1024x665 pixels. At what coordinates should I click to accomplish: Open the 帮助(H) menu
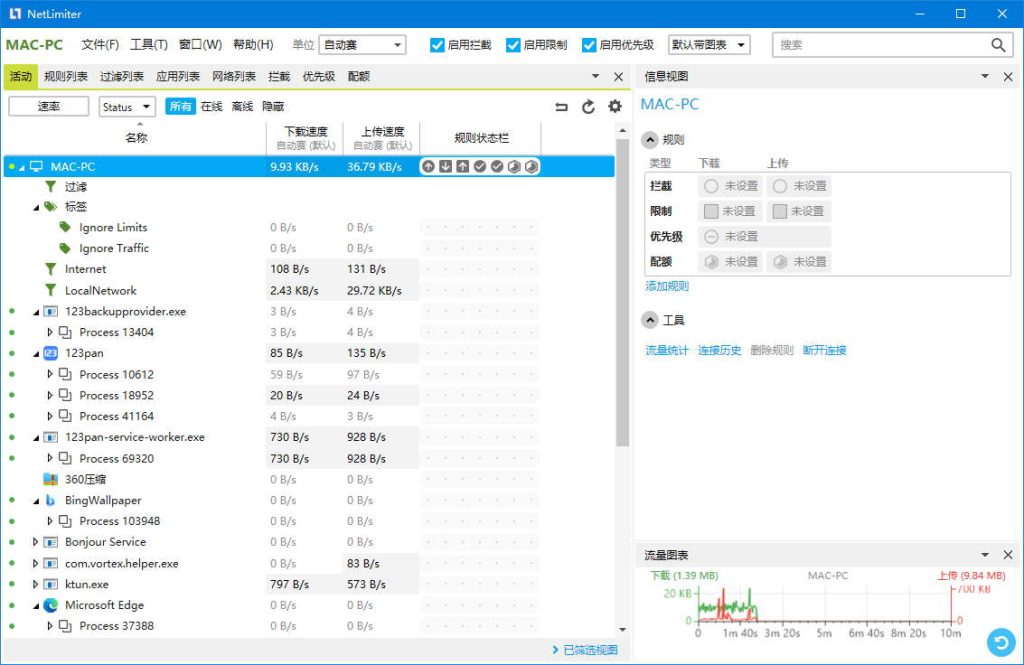point(253,45)
